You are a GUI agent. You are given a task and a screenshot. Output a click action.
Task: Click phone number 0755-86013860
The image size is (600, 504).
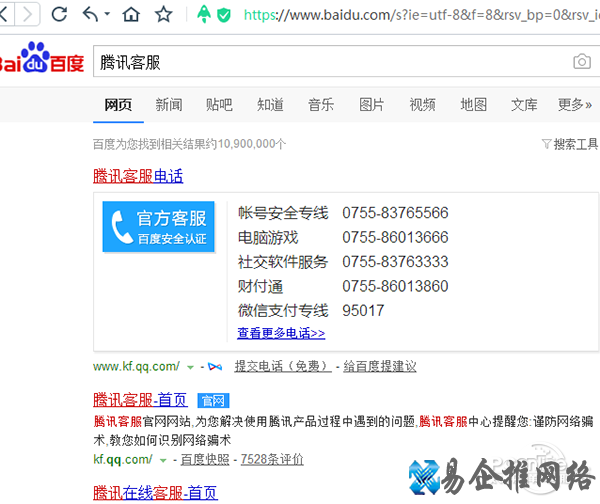pyautogui.click(x=395, y=286)
